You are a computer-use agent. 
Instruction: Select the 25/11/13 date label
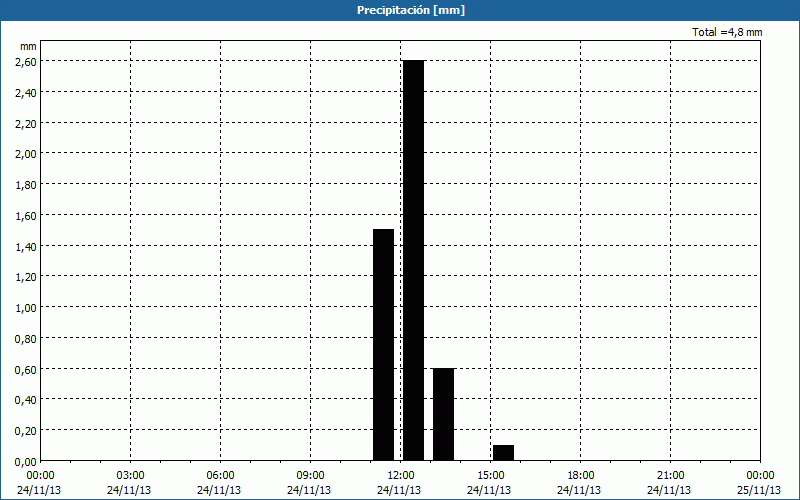759,490
